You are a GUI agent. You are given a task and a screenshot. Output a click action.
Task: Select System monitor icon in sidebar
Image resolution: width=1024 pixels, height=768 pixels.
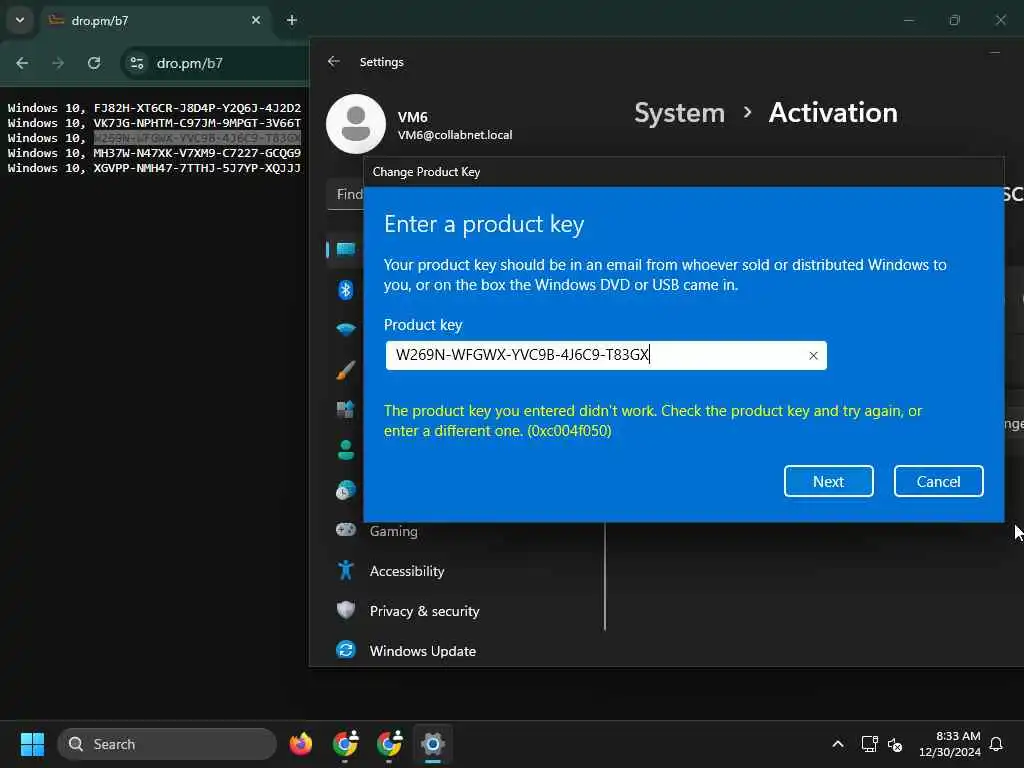pos(345,249)
